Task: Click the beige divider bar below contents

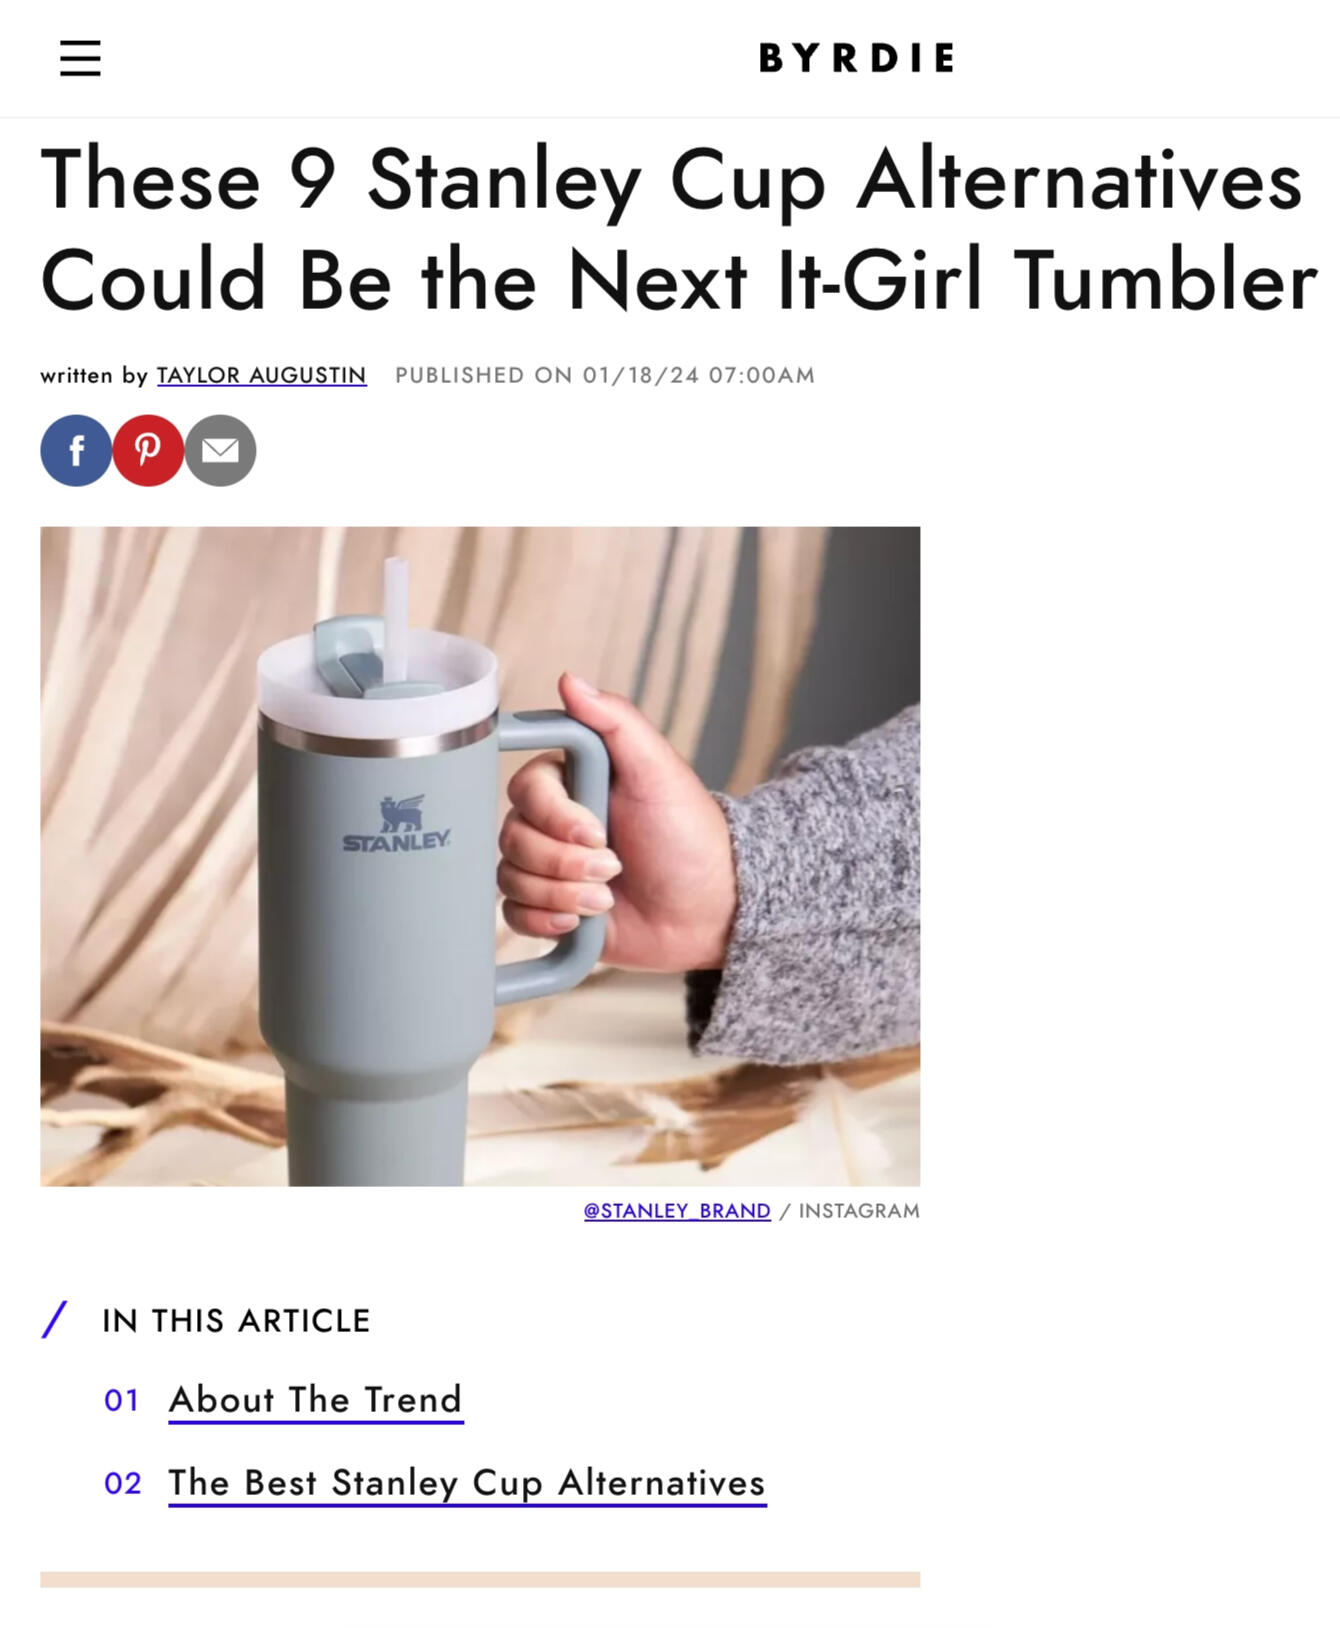Action: tap(480, 1579)
